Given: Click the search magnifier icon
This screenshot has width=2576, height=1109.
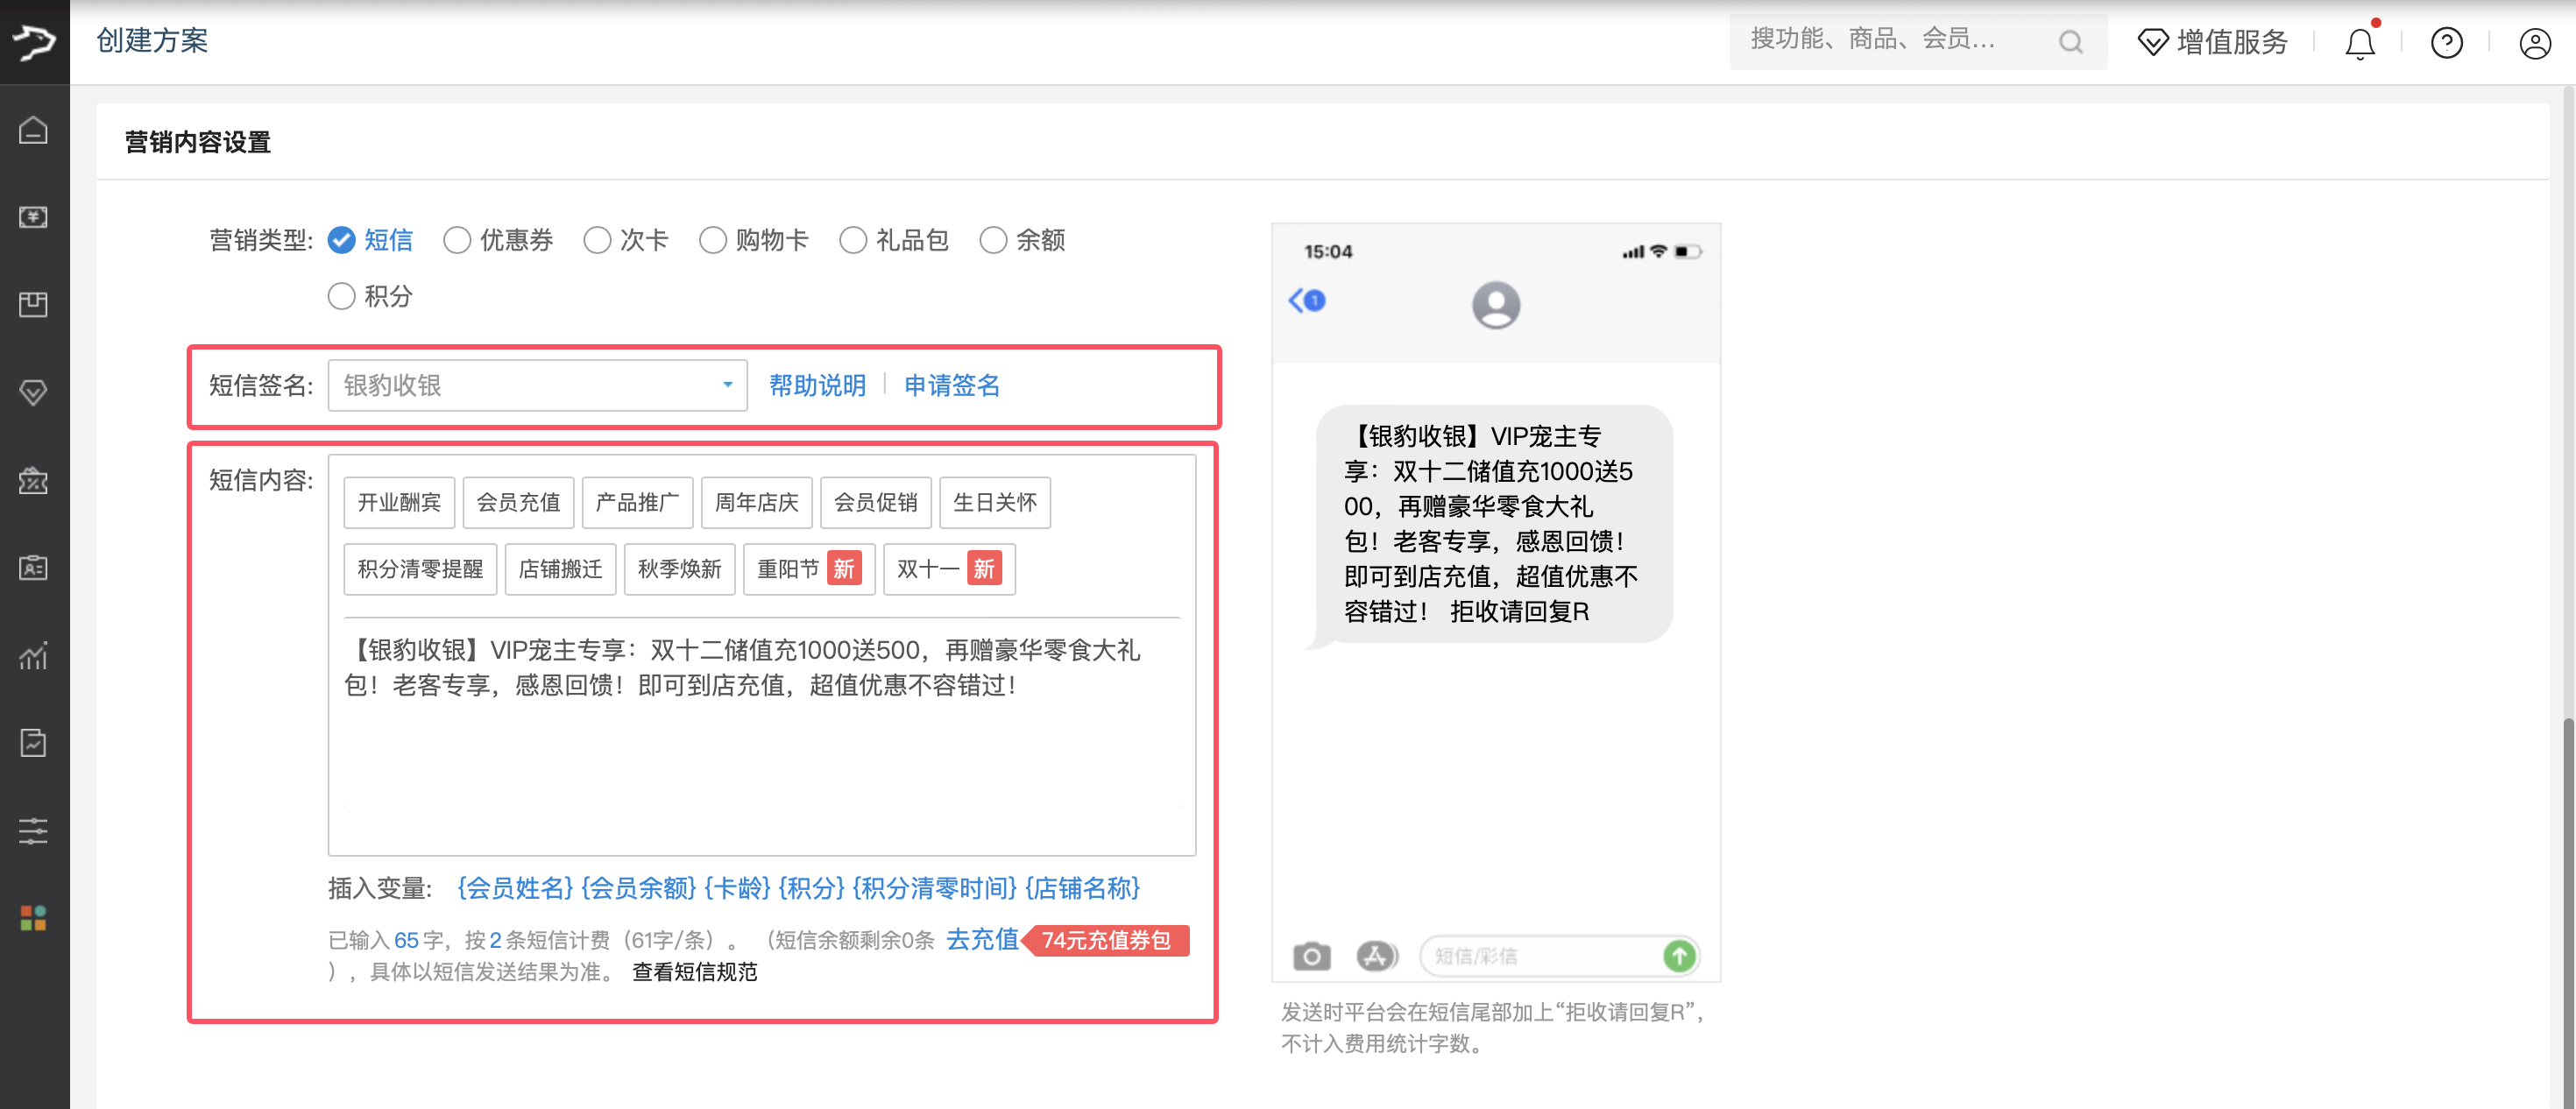Looking at the screenshot, I should pos(2070,42).
